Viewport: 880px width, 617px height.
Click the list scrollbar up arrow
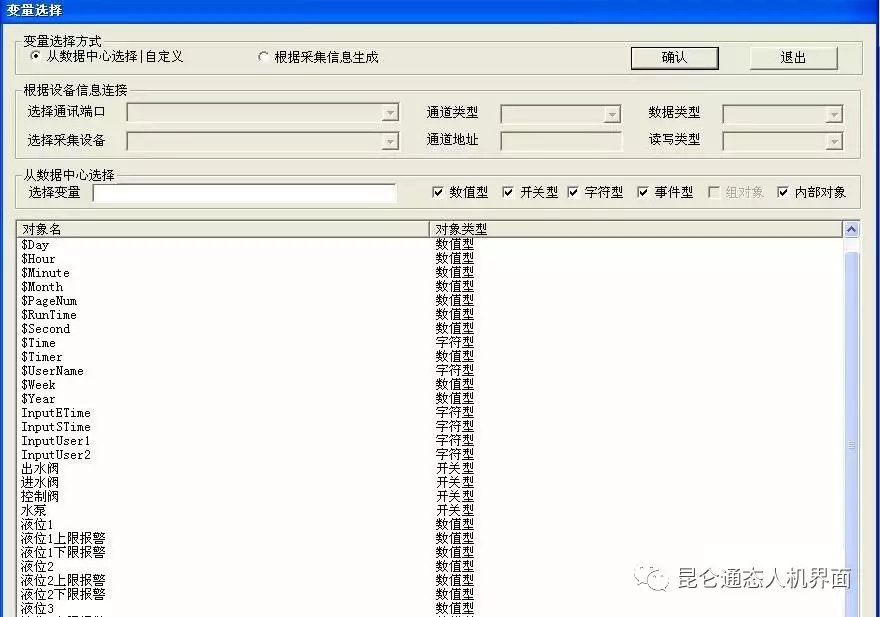click(852, 229)
